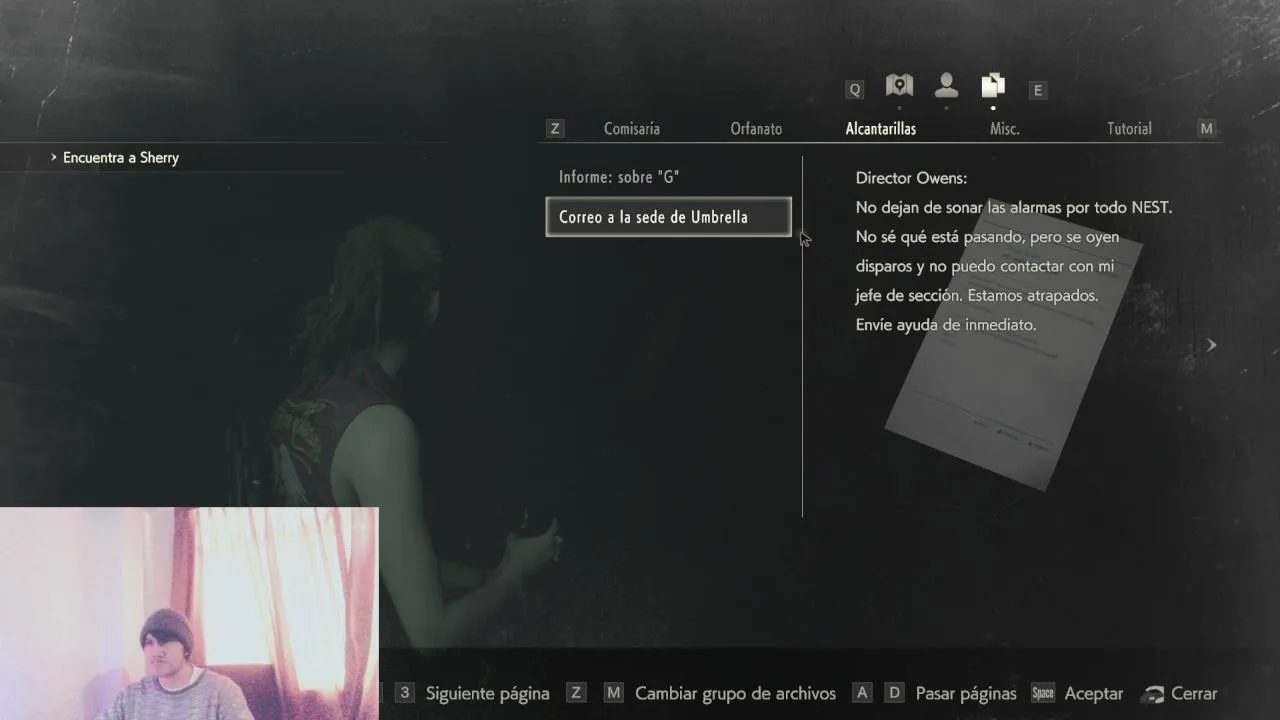Open the map screen icon
Screen dimensions: 1280x720
[899, 86]
